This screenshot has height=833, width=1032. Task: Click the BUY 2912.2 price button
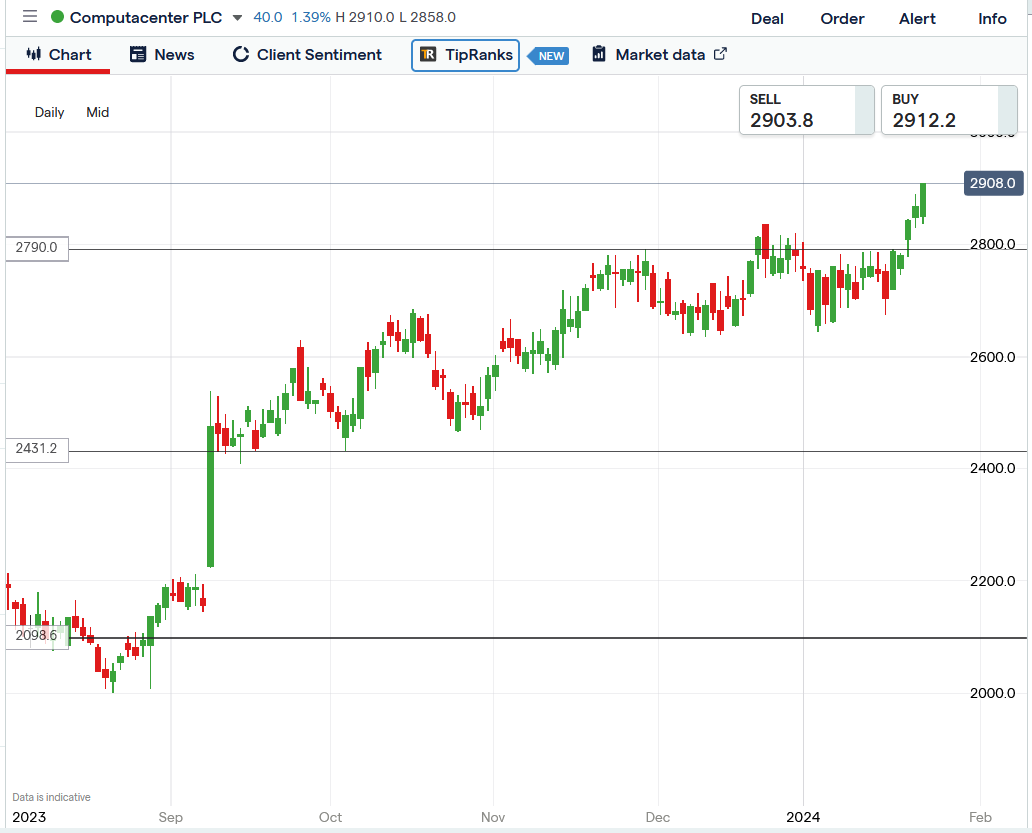click(949, 110)
